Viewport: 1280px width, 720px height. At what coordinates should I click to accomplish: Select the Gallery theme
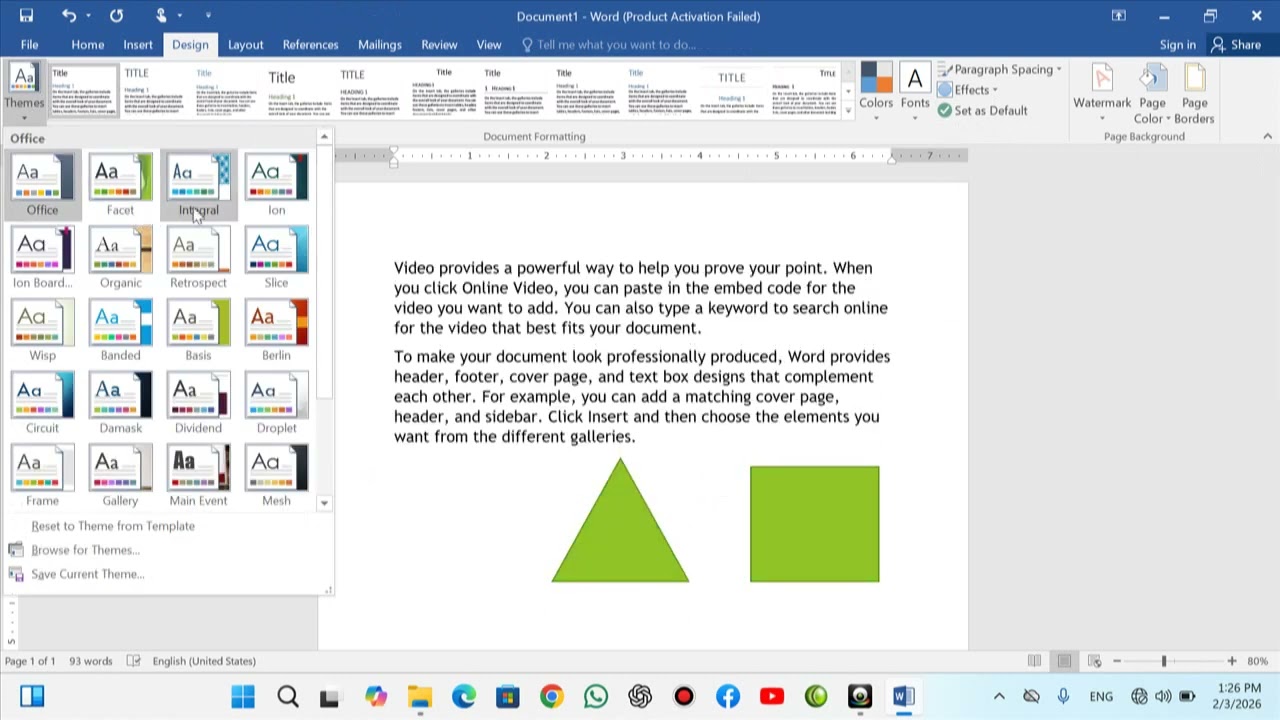(120, 477)
